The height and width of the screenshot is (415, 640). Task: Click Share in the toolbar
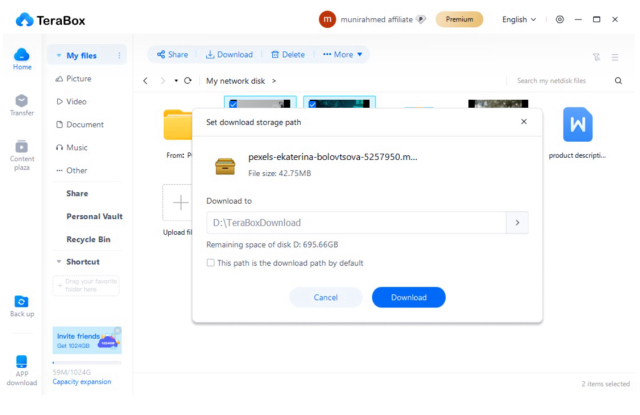172,54
